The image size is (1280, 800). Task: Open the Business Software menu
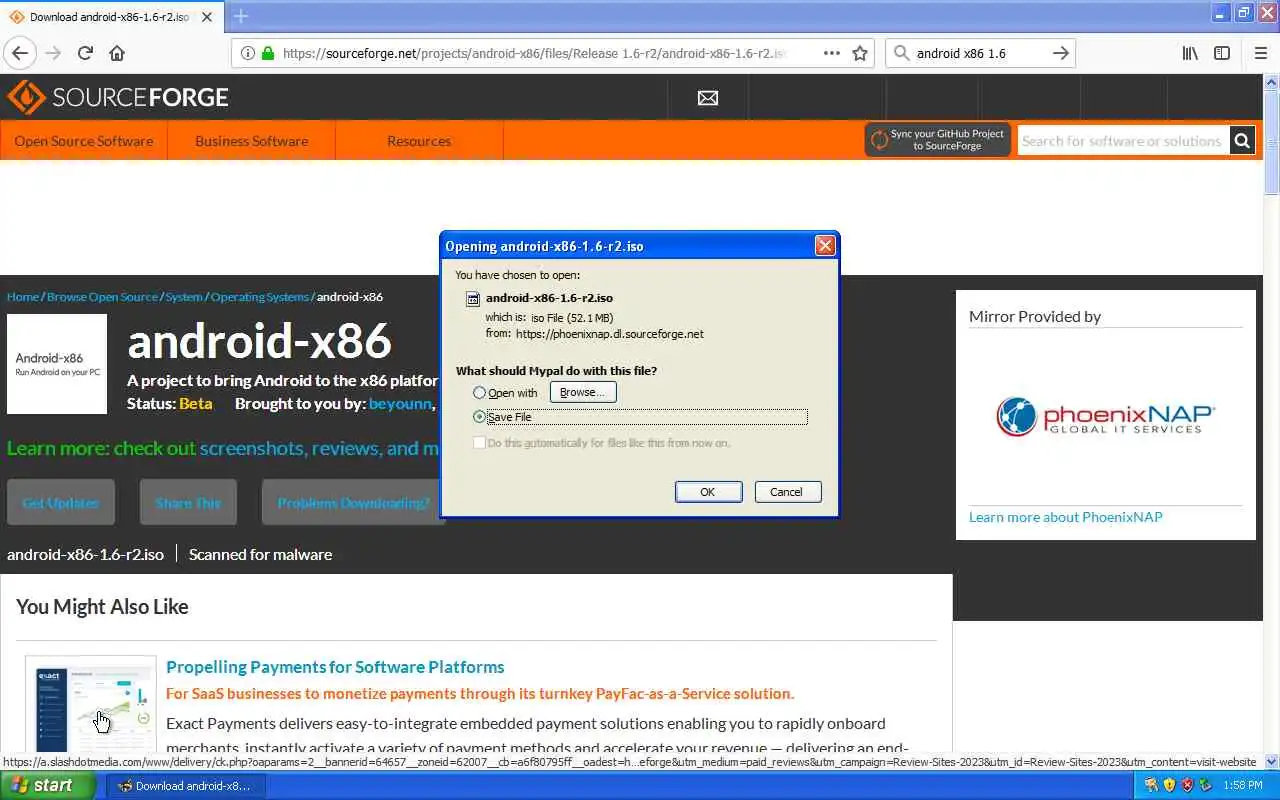252,141
